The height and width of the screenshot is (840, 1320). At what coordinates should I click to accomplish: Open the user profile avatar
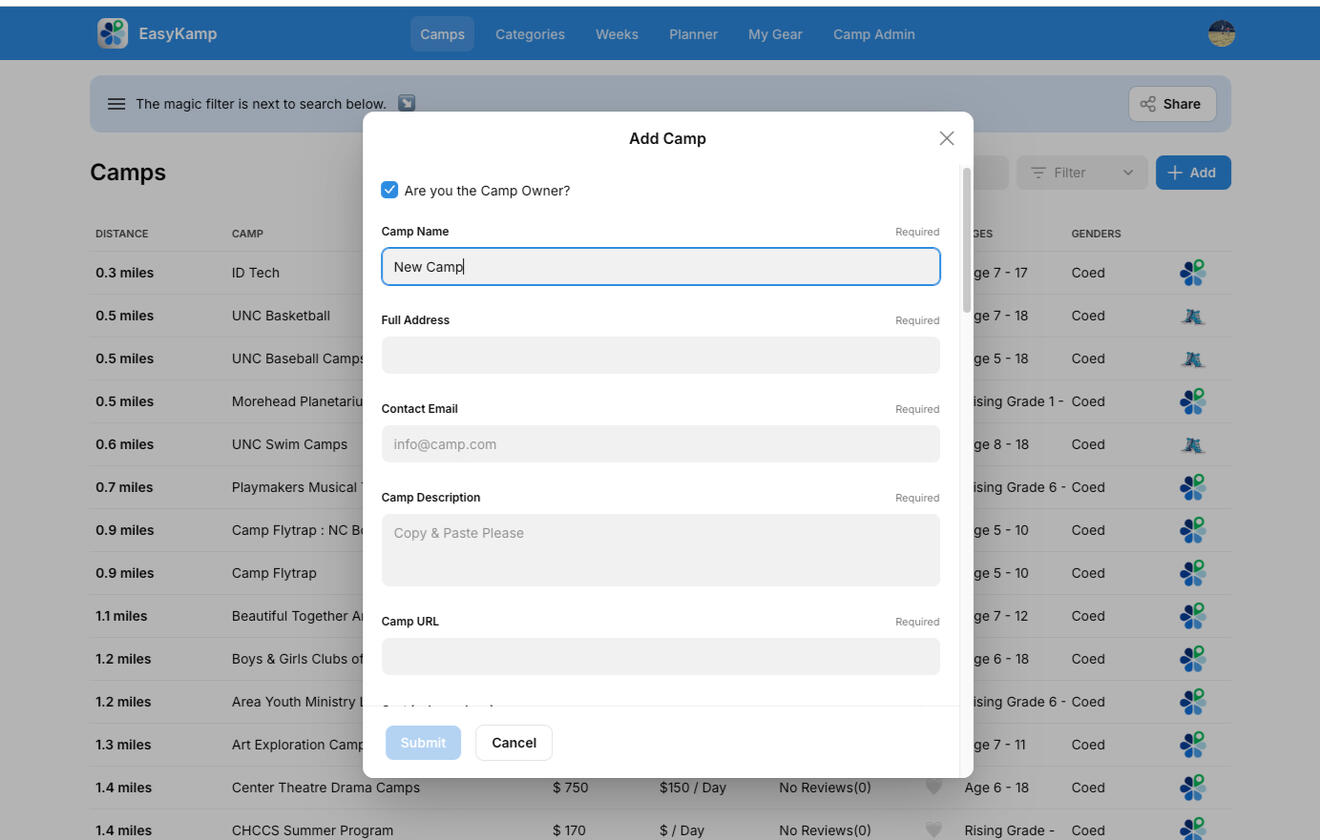1221,33
